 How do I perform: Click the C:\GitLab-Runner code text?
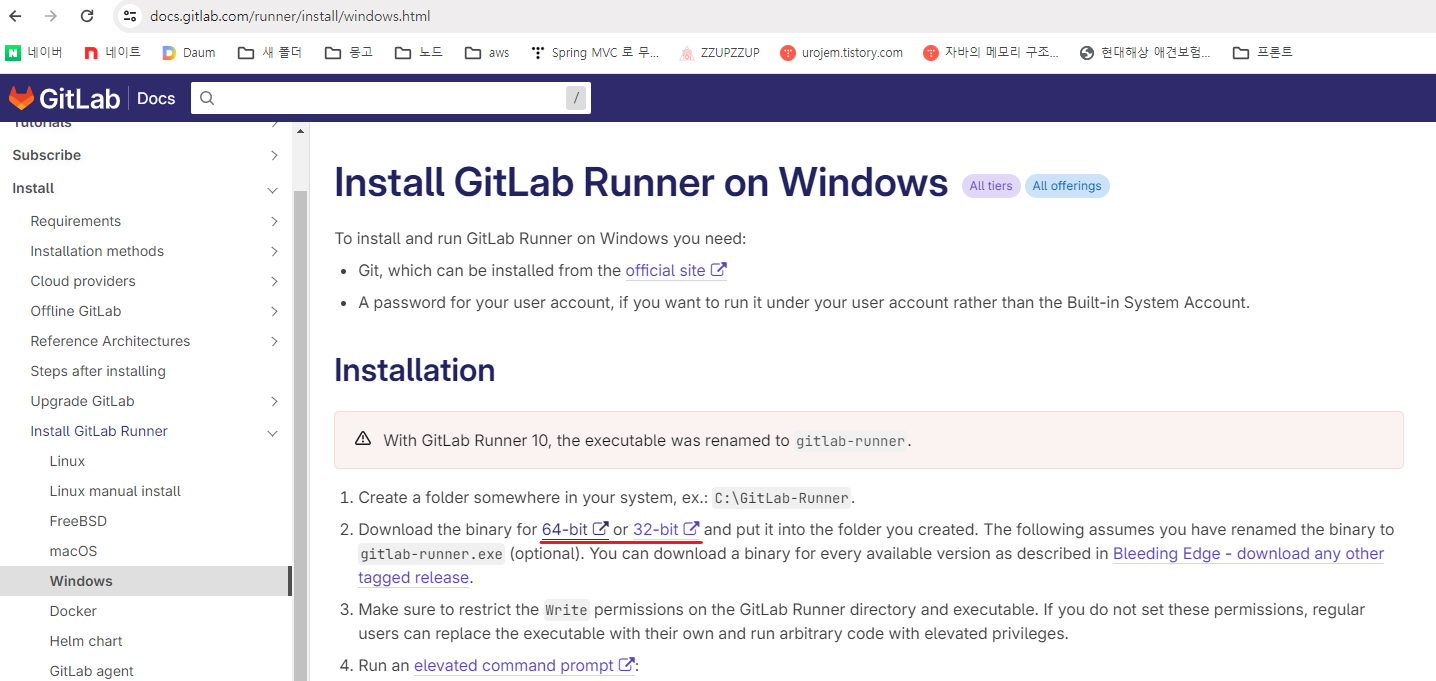[783, 497]
